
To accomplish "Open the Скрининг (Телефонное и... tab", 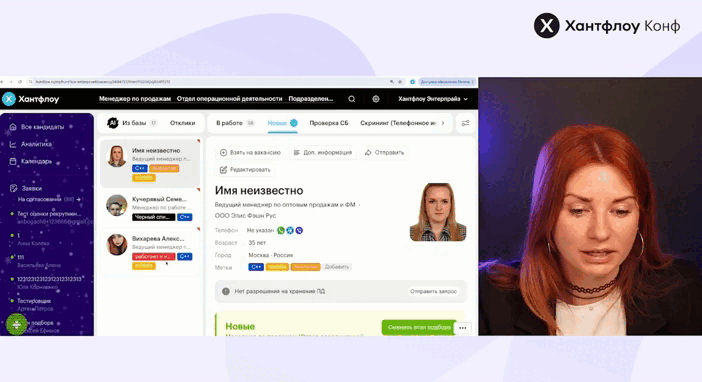I will pos(398,123).
